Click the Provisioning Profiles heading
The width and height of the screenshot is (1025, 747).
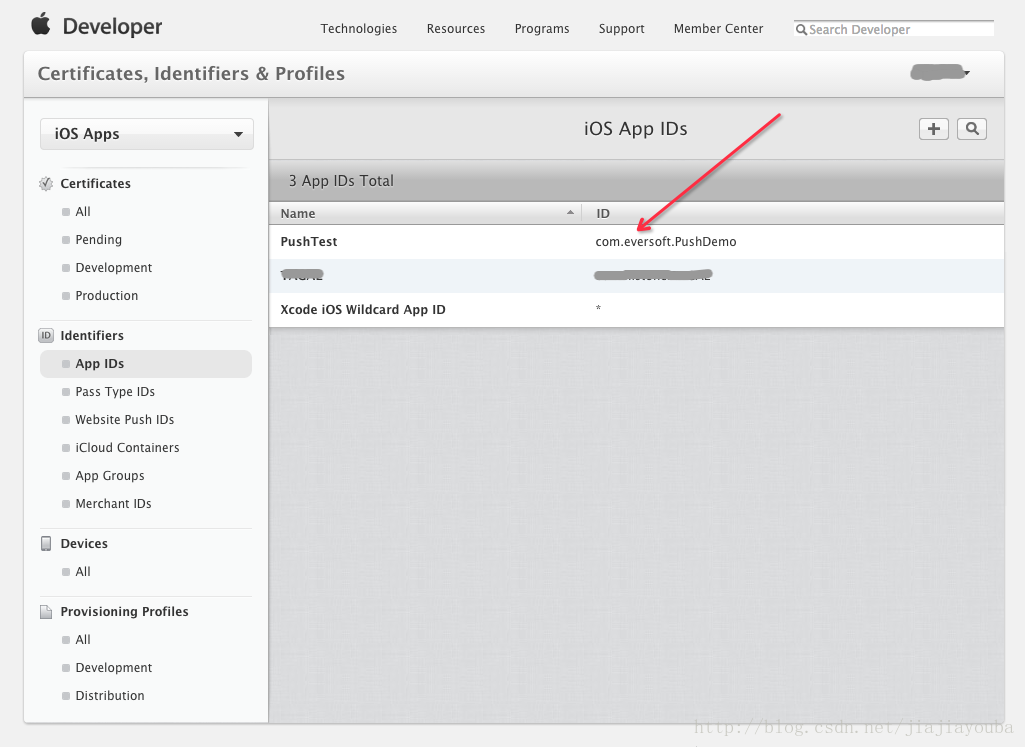tap(124, 612)
